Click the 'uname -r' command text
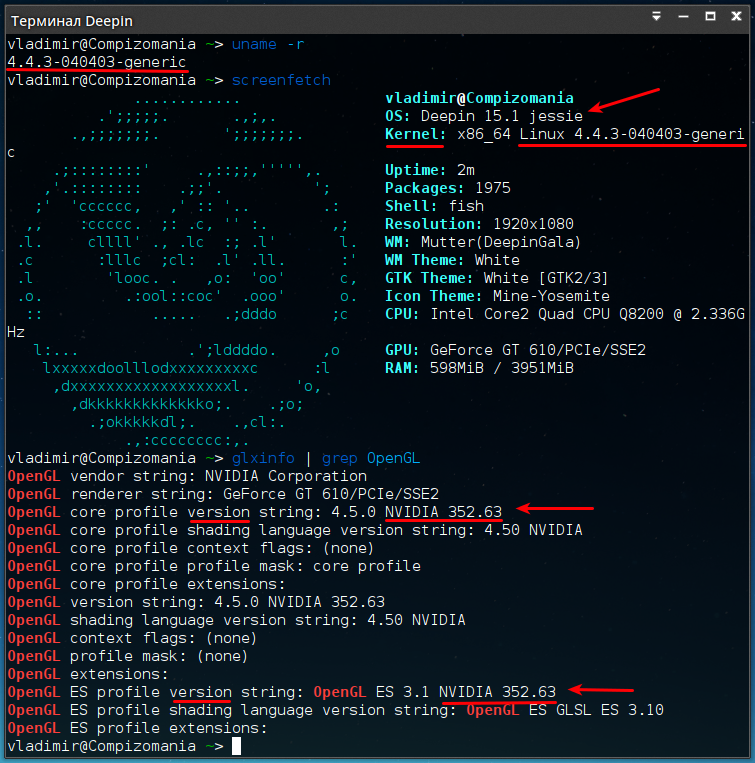 tap(268, 44)
